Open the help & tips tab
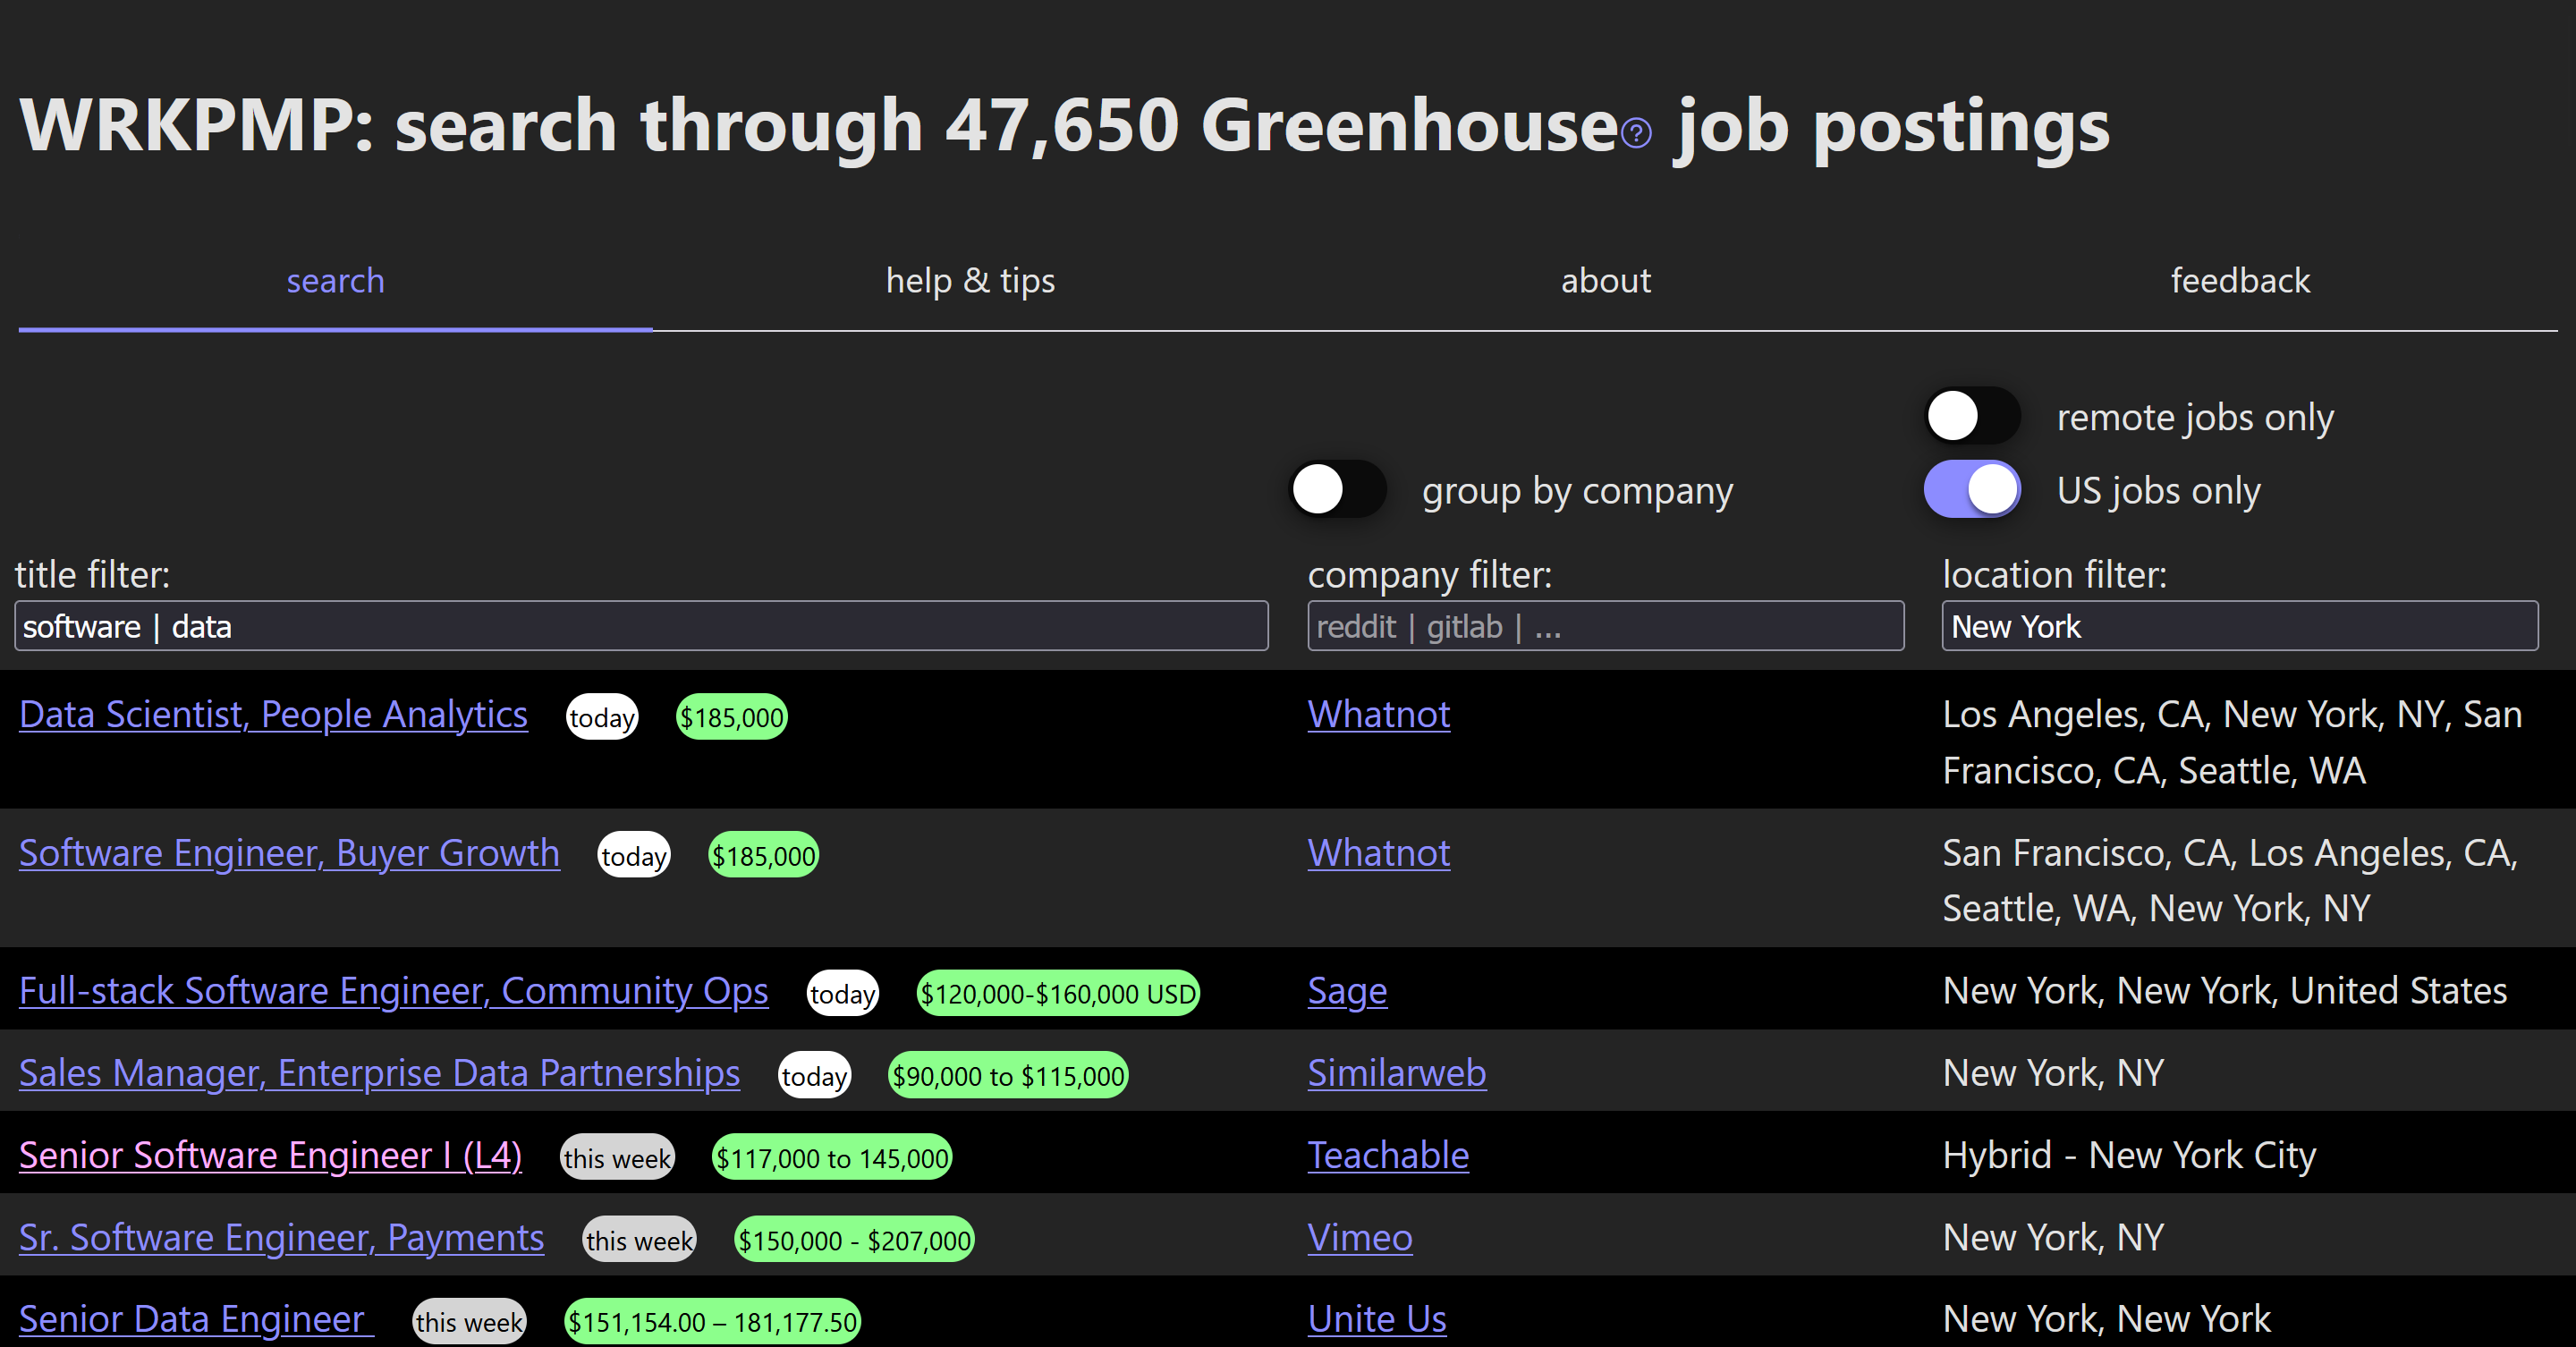 point(969,281)
